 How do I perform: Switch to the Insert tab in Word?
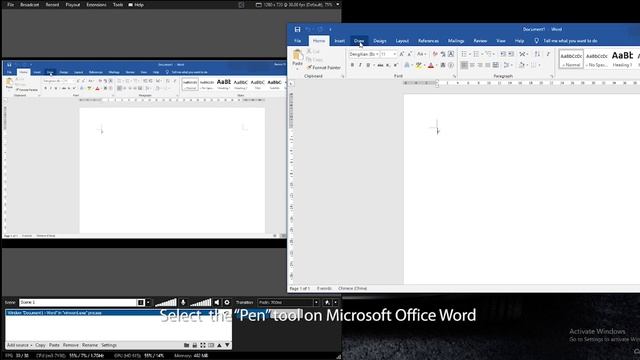tap(340, 41)
